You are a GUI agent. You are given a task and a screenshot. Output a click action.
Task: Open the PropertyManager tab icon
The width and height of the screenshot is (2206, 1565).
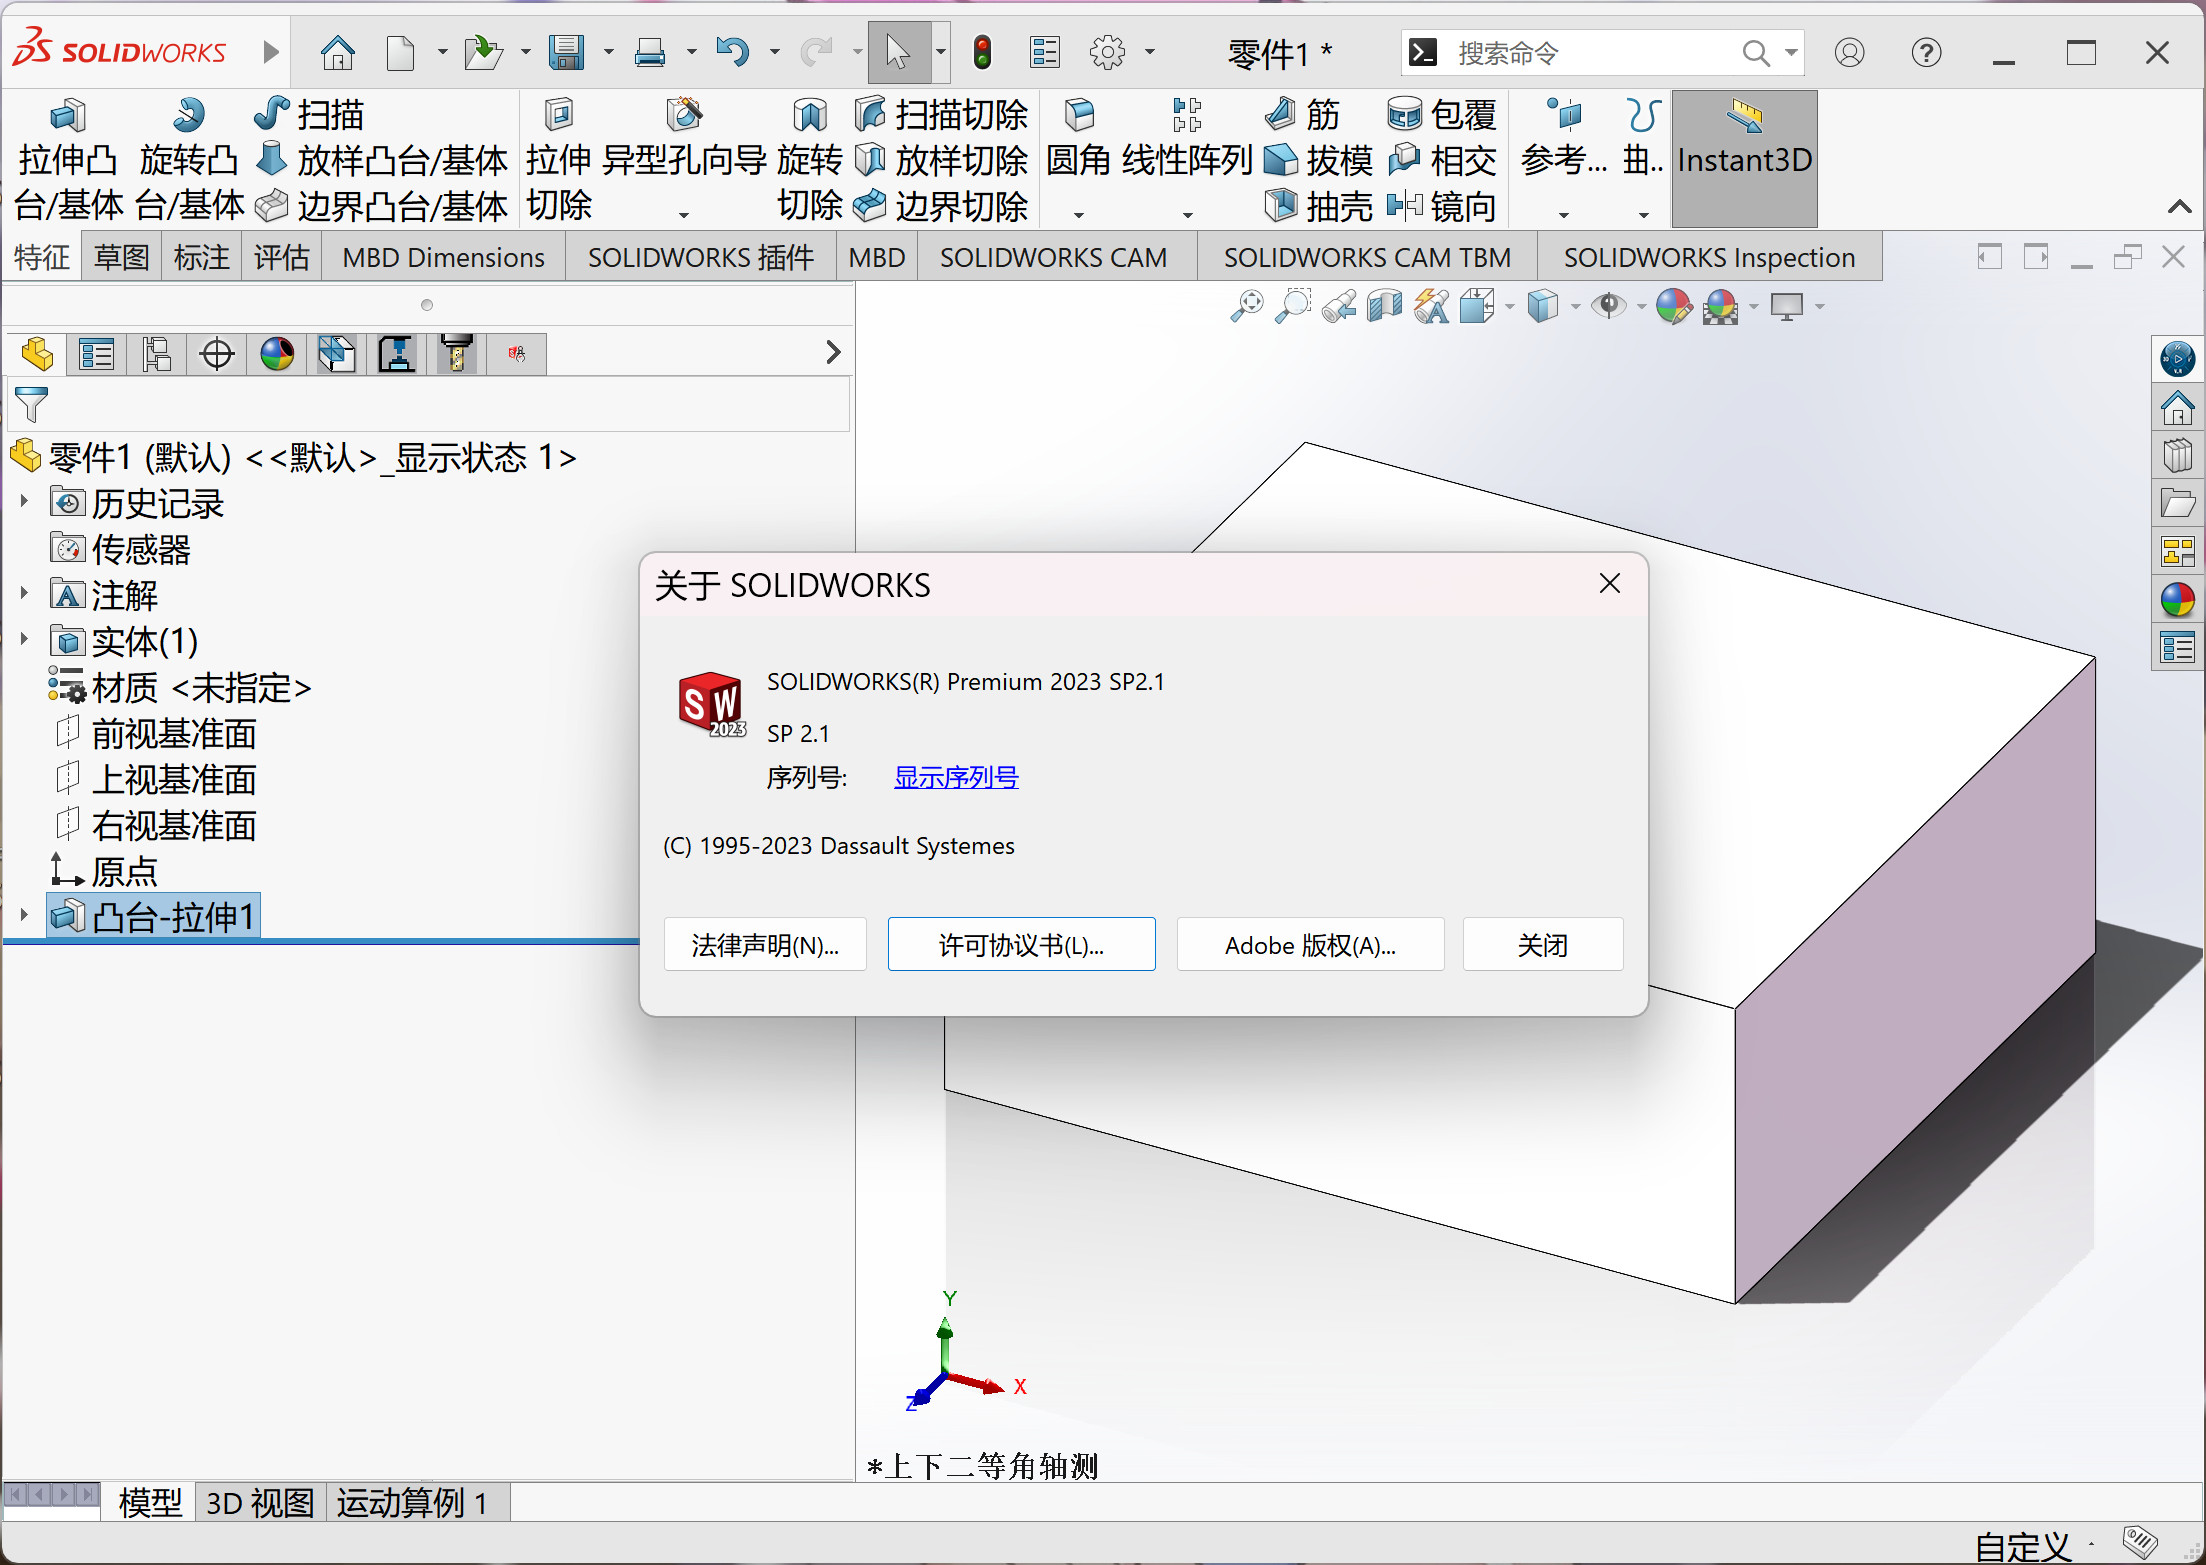coord(97,354)
